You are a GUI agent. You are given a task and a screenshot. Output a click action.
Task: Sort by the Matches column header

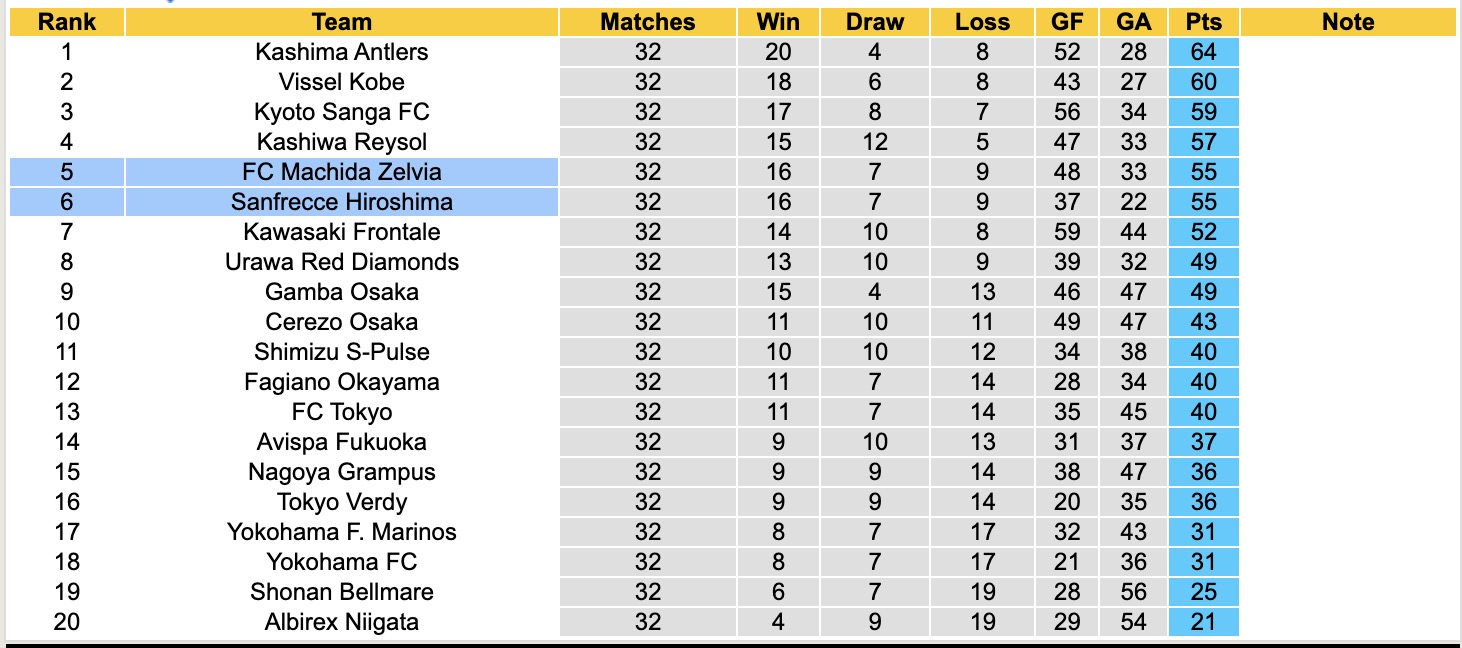[x=647, y=22]
